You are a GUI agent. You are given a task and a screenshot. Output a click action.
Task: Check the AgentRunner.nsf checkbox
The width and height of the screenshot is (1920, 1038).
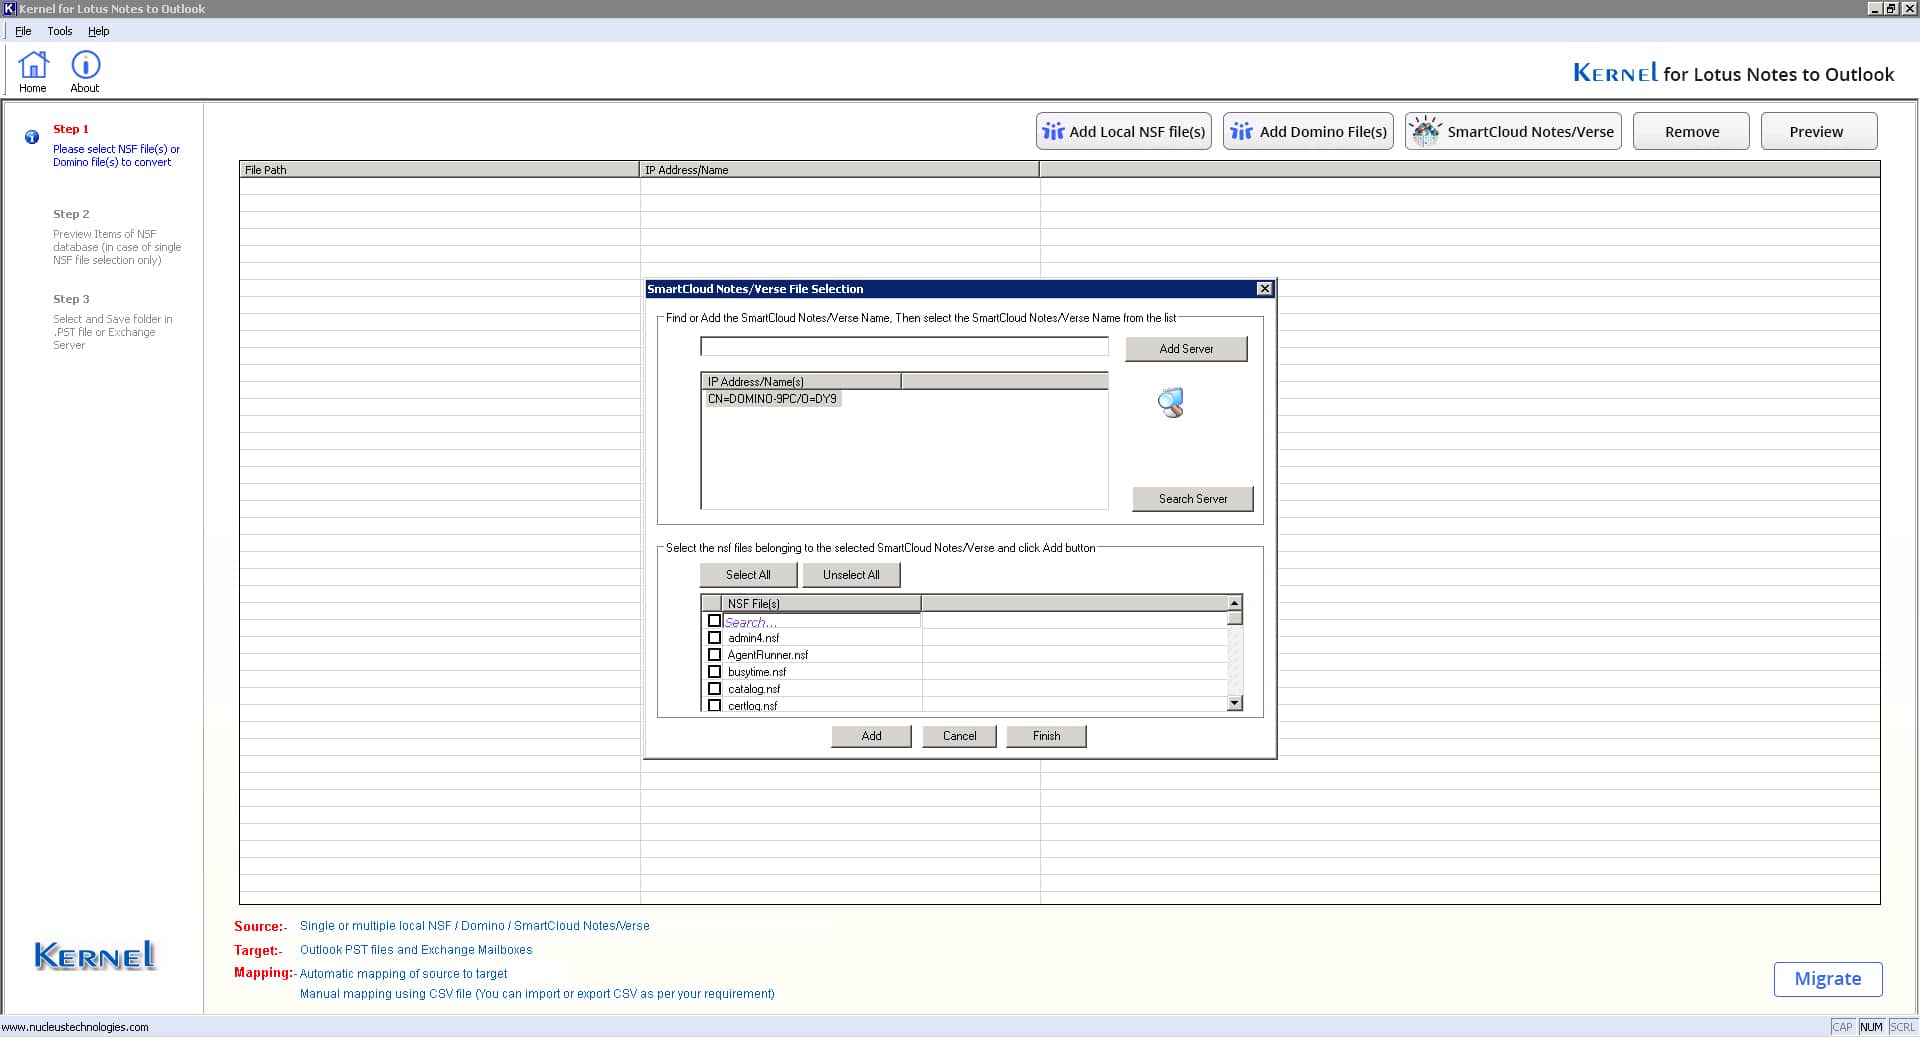(x=714, y=655)
